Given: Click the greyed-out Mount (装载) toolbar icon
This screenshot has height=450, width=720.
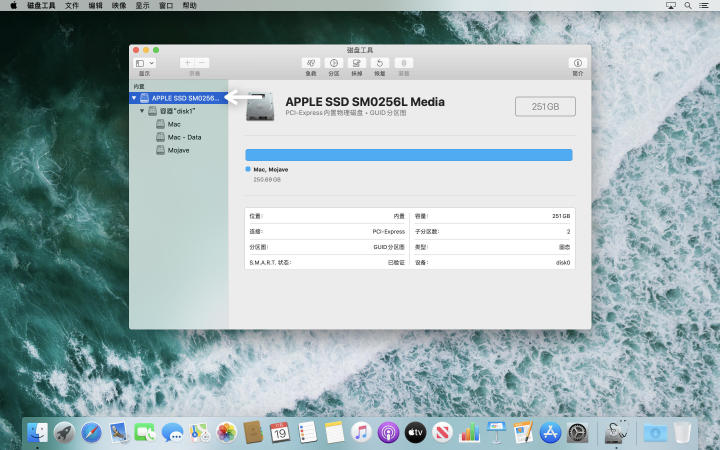Looking at the screenshot, I should pos(404,63).
